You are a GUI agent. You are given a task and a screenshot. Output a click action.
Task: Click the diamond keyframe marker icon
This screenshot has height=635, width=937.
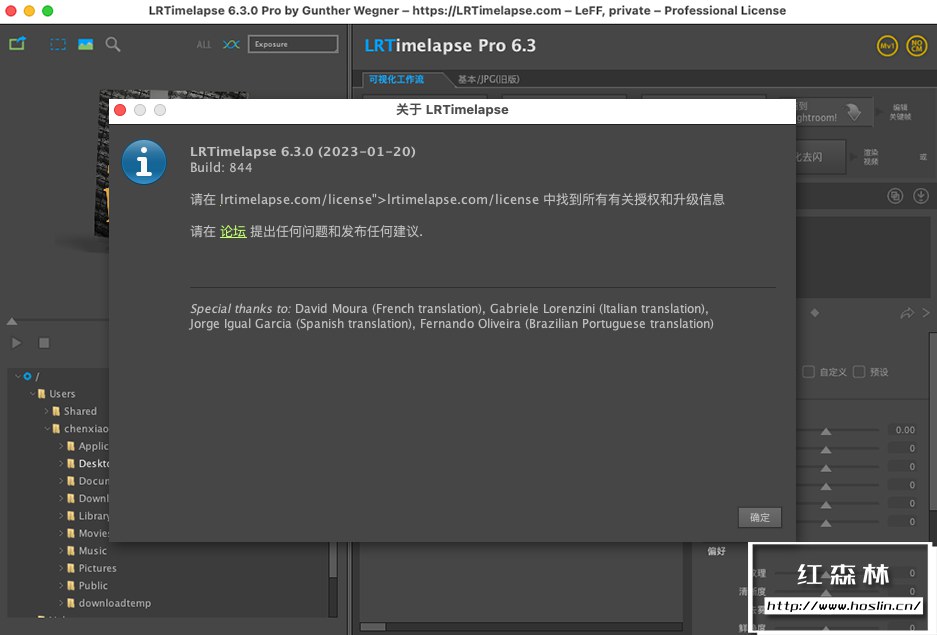[x=814, y=312]
